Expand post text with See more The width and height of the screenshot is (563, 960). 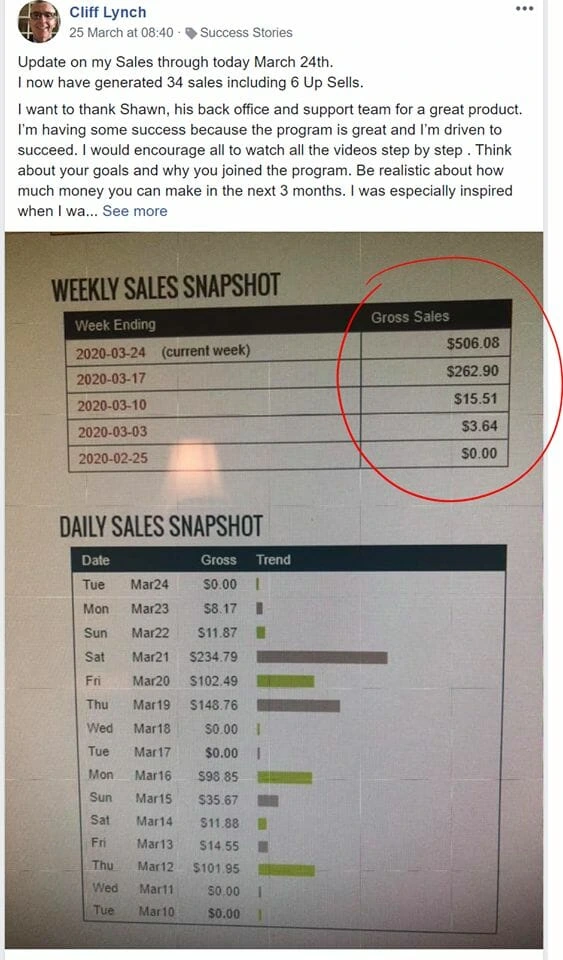pos(135,211)
